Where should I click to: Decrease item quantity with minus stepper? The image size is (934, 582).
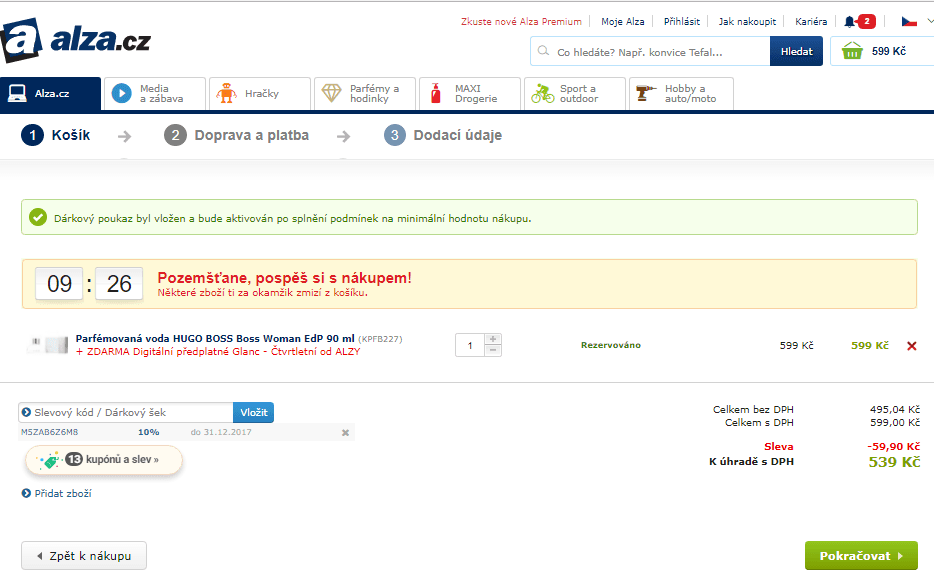tap(492, 351)
